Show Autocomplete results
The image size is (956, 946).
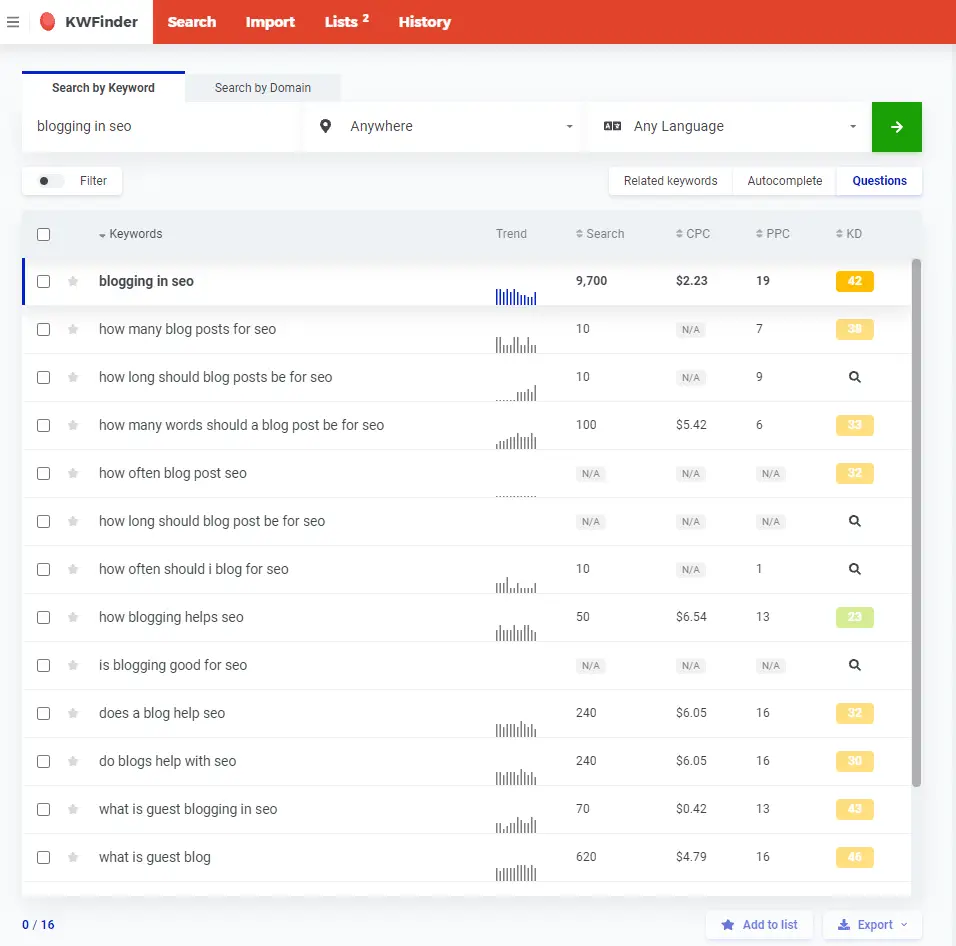tap(784, 181)
